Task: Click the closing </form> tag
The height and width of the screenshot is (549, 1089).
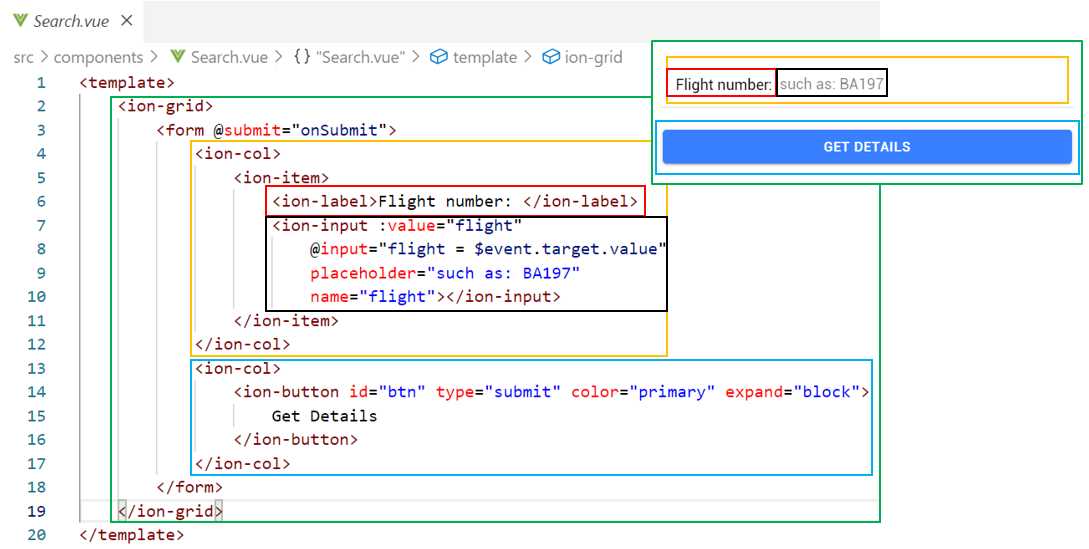Action: [190, 487]
